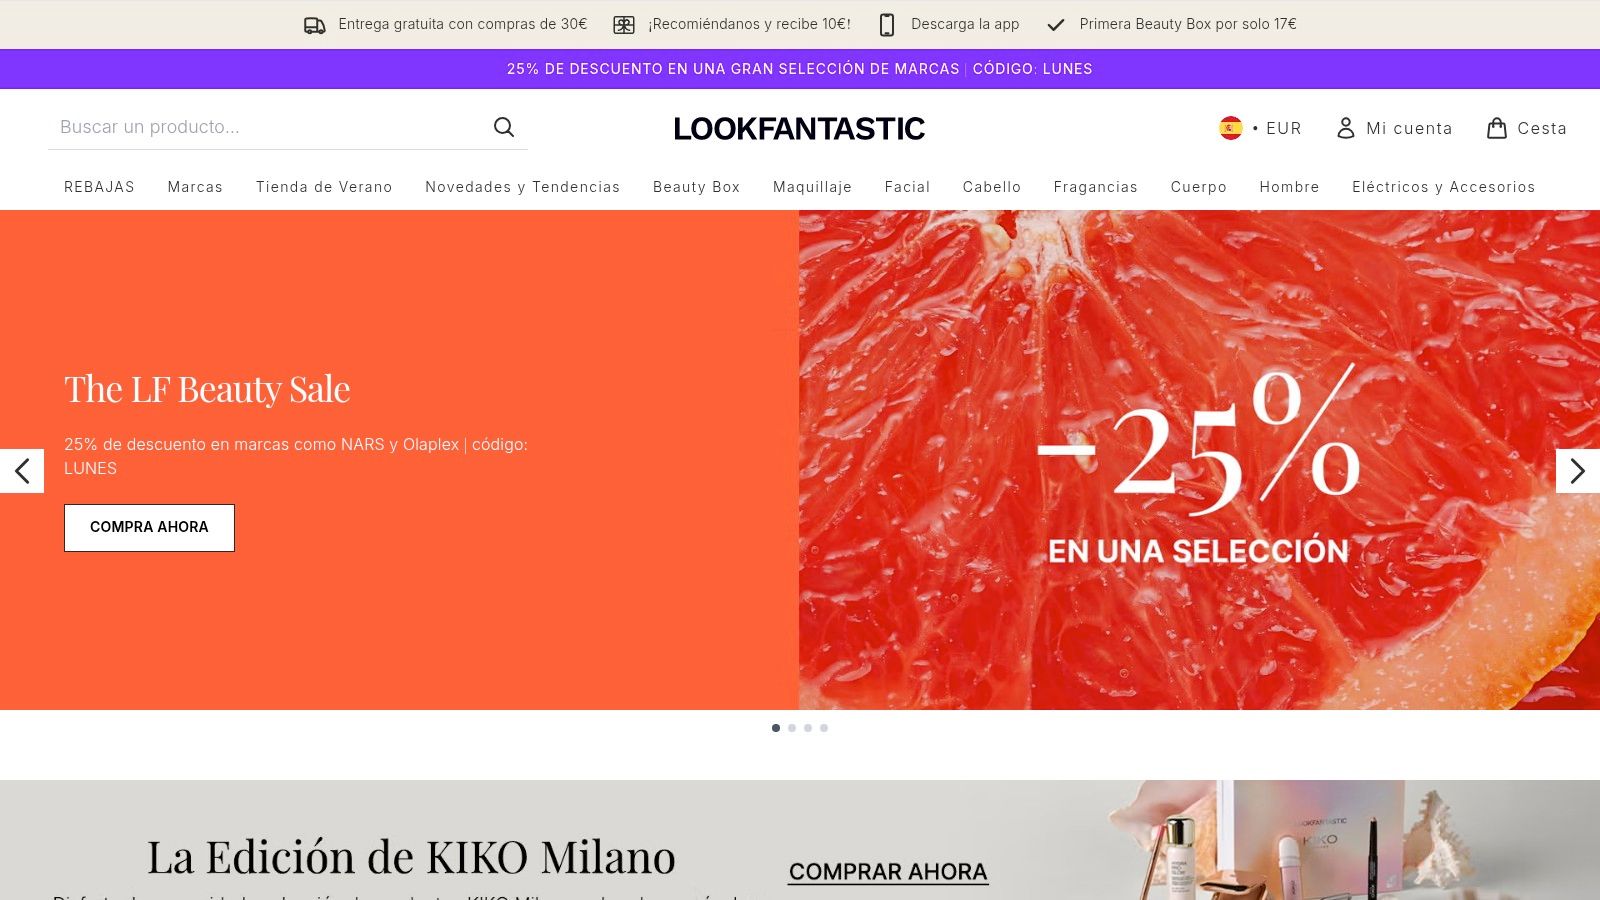1600x900 pixels.
Task: Click the NARS y Olaplex discount description
Action: (296, 456)
